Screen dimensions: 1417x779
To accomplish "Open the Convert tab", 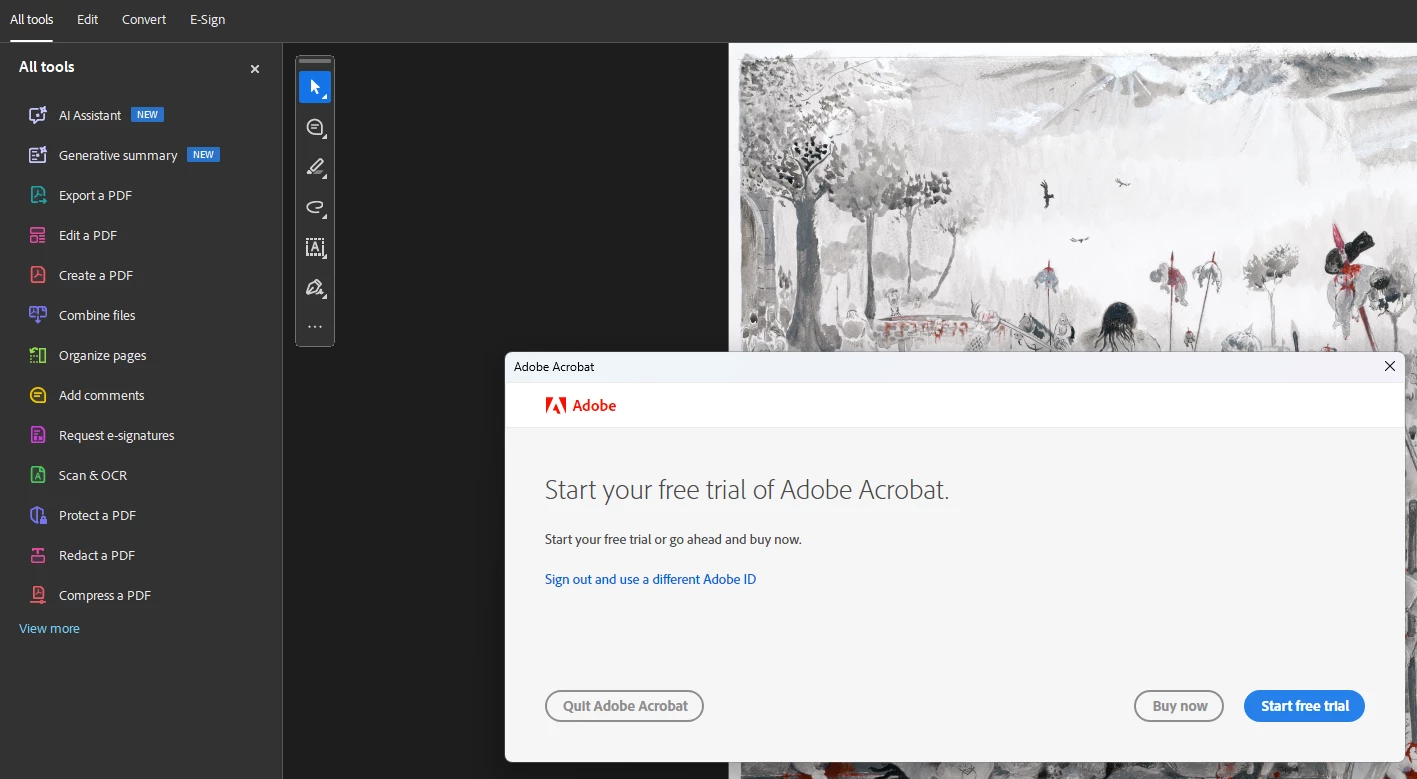I will click(x=144, y=20).
